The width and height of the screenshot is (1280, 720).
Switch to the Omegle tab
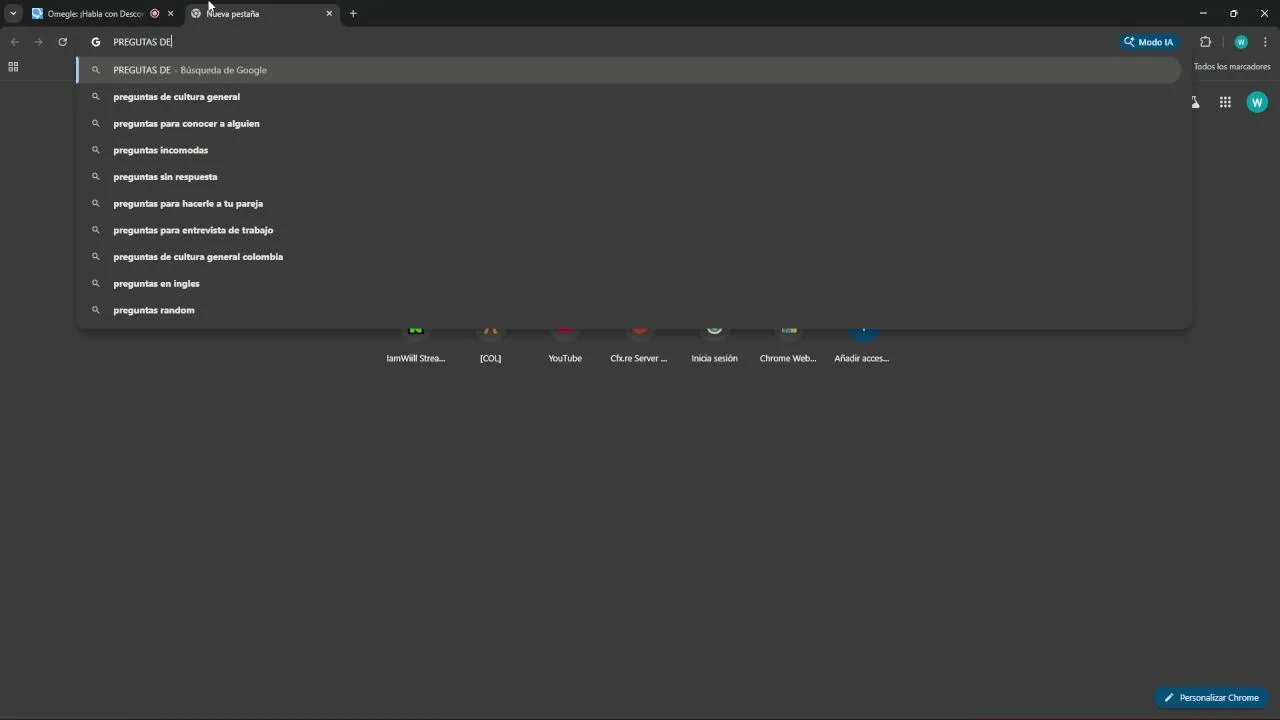click(95, 14)
